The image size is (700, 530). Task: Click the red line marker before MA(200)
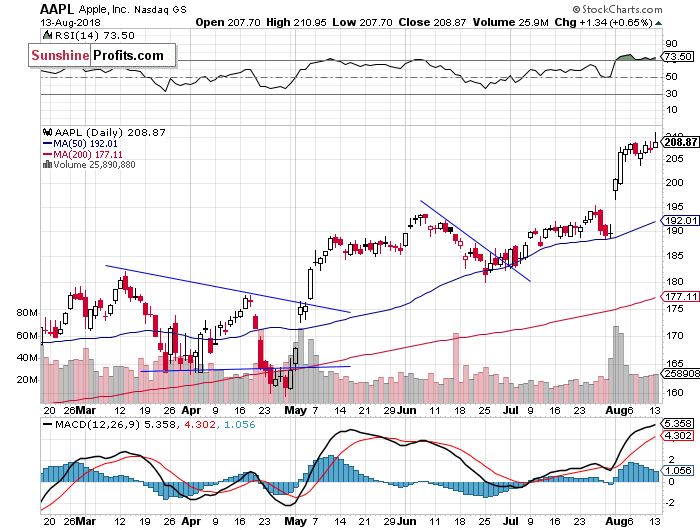[x=47, y=154]
